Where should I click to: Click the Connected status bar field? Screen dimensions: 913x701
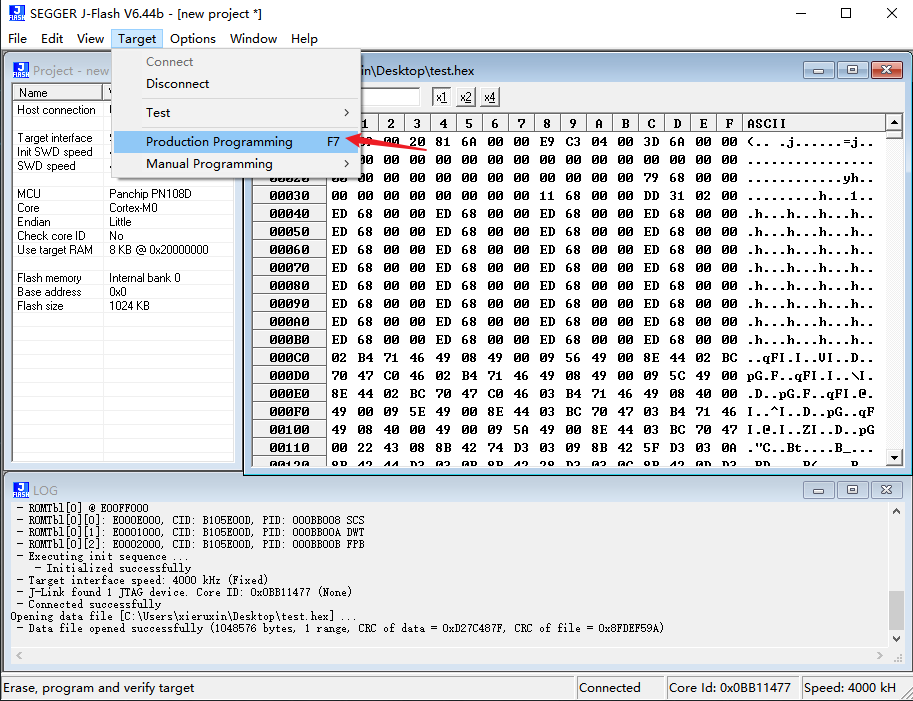(620, 688)
